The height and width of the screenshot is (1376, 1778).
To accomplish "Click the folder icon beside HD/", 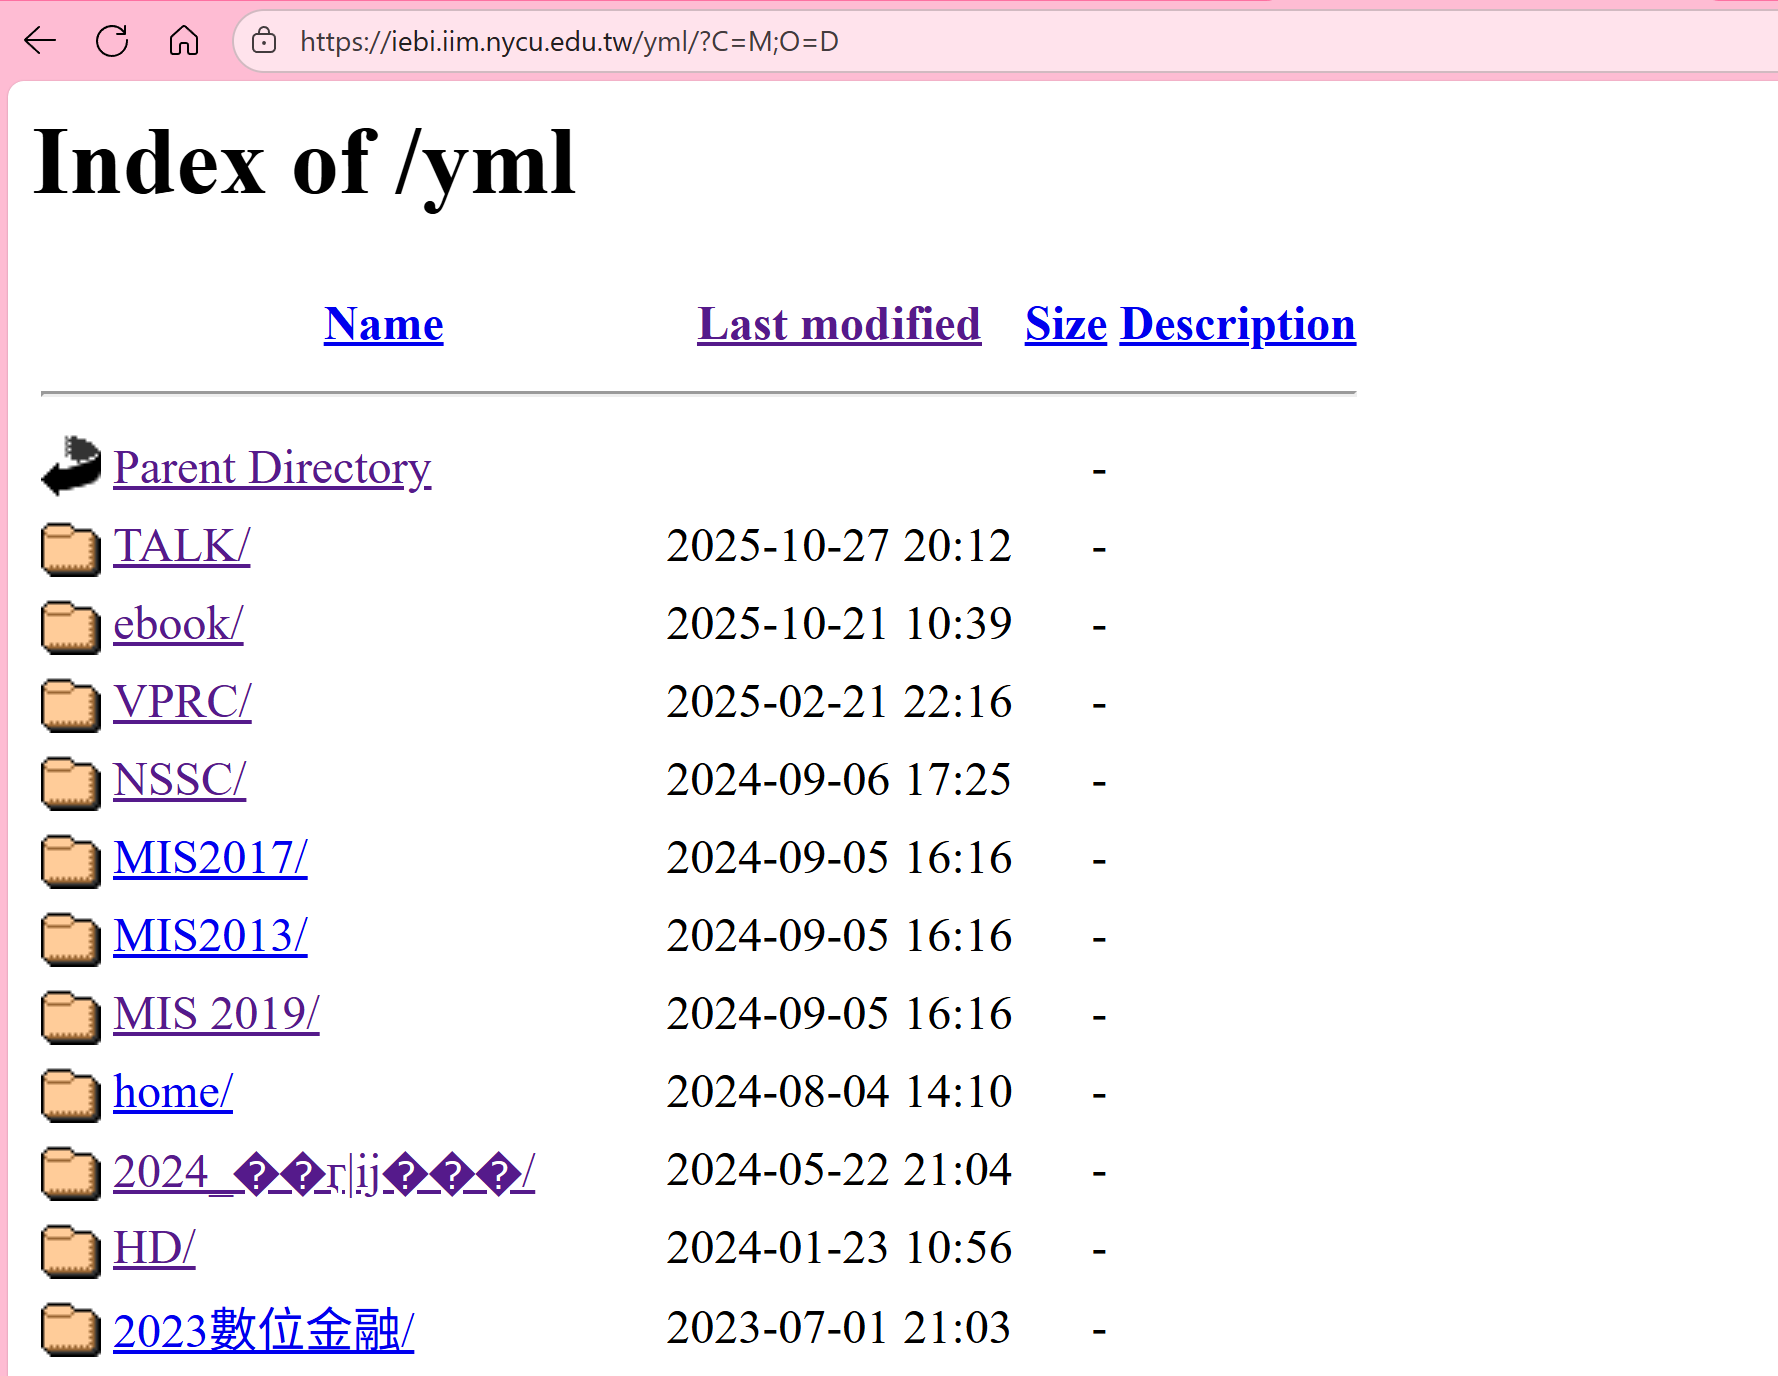I will coord(71,1251).
